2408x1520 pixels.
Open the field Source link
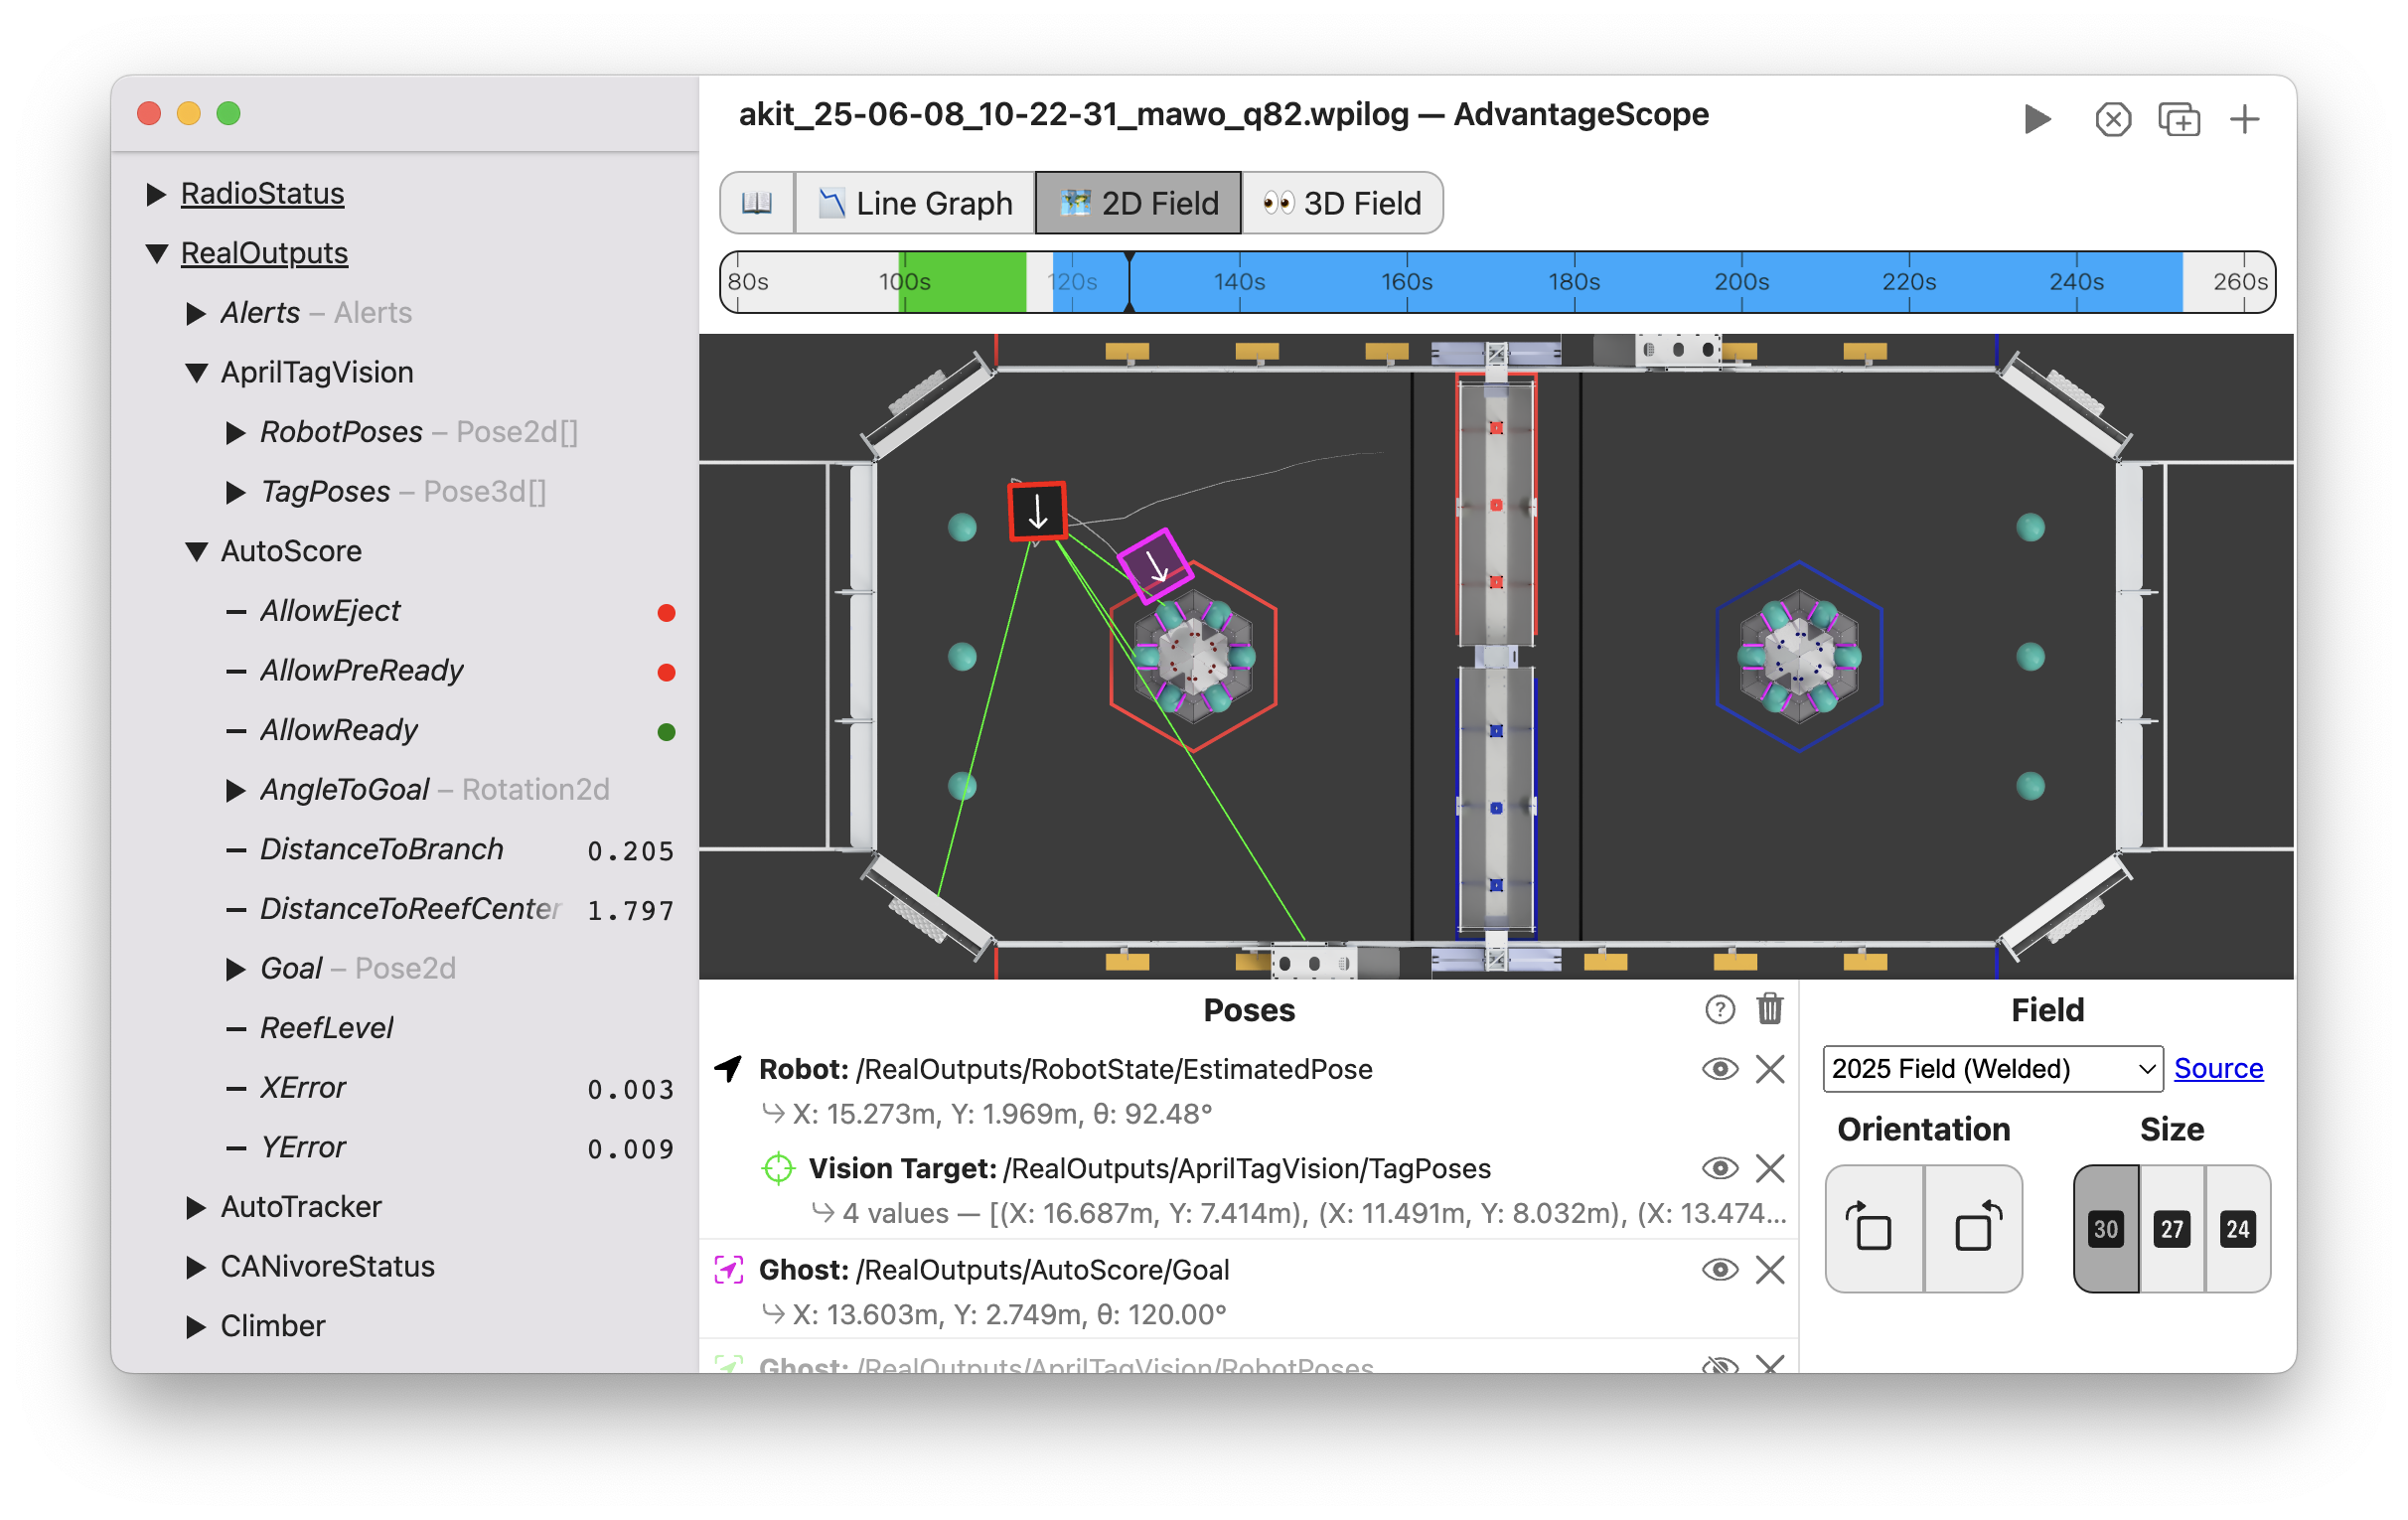click(2218, 1070)
